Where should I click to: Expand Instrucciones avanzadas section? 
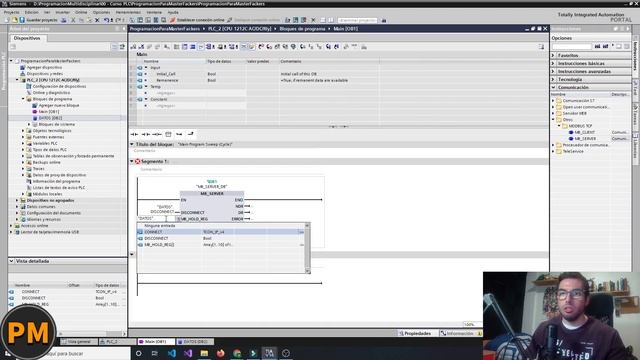(x=554, y=71)
